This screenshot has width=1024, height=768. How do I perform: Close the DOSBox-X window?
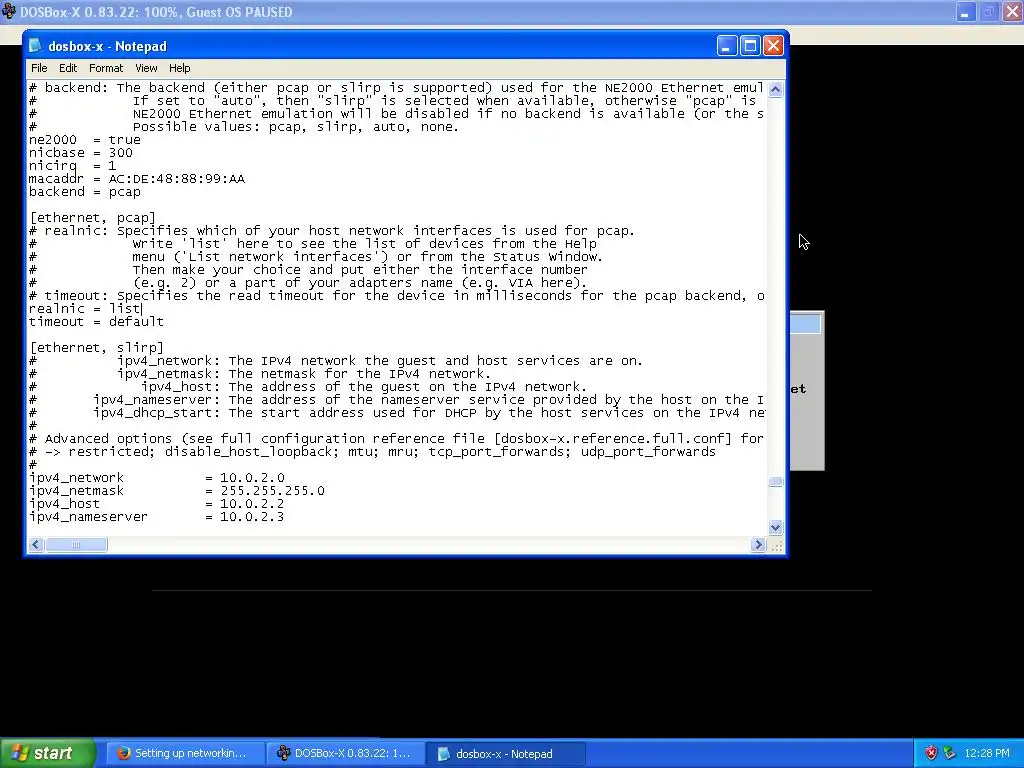[x=1013, y=12]
